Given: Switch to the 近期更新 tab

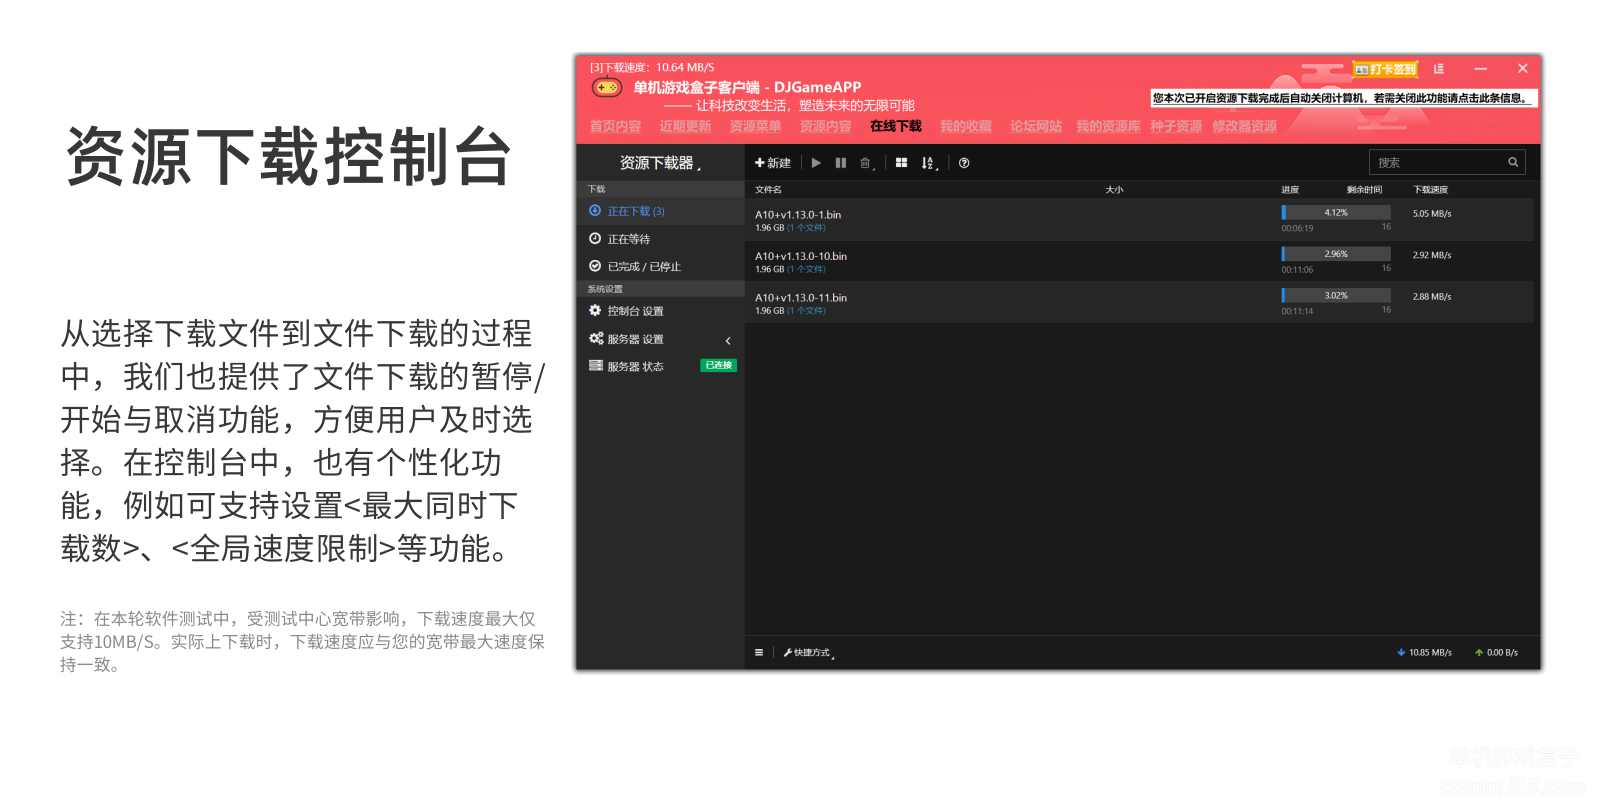Looking at the screenshot, I should tap(685, 126).
